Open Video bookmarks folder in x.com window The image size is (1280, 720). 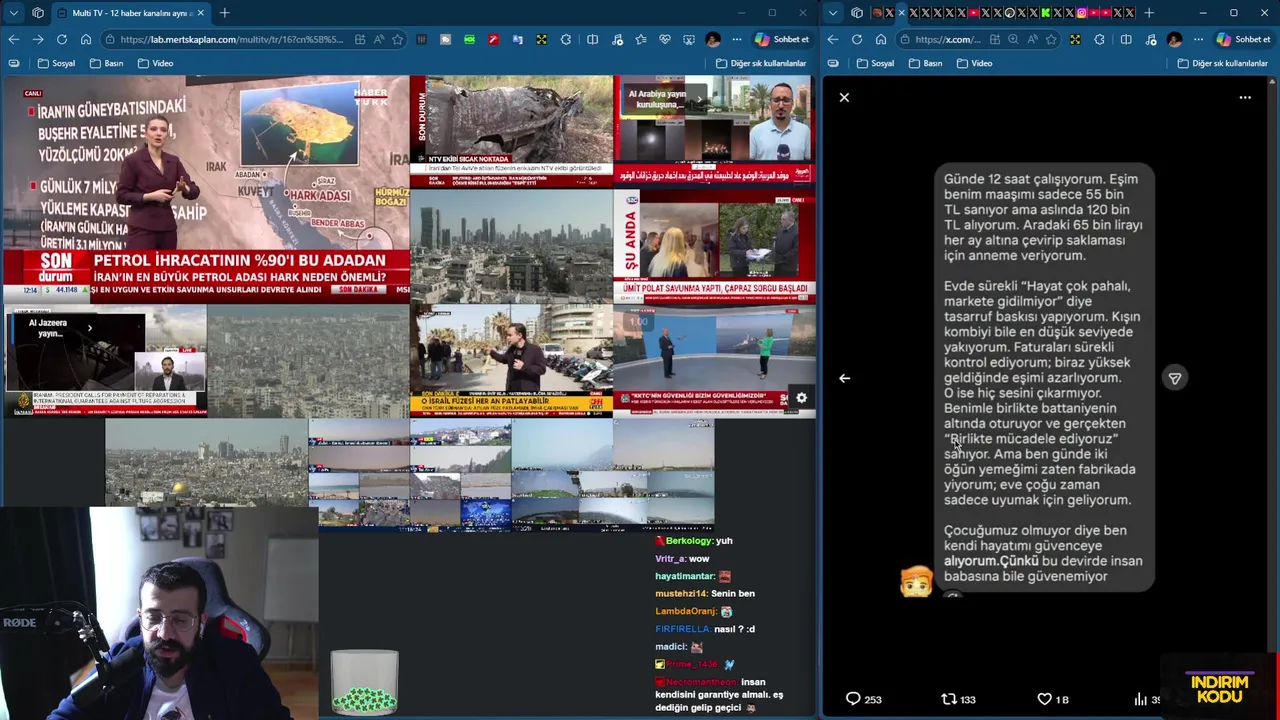click(x=974, y=63)
